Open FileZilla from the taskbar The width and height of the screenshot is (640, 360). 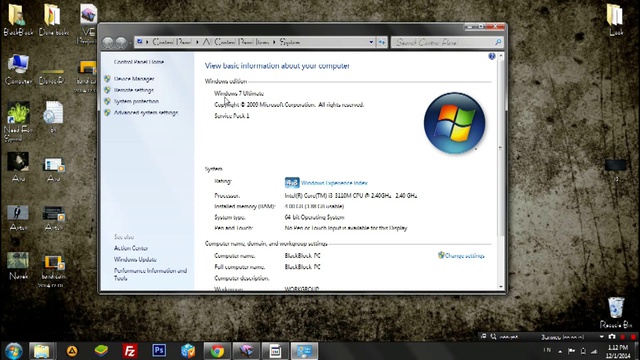[x=129, y=351]
